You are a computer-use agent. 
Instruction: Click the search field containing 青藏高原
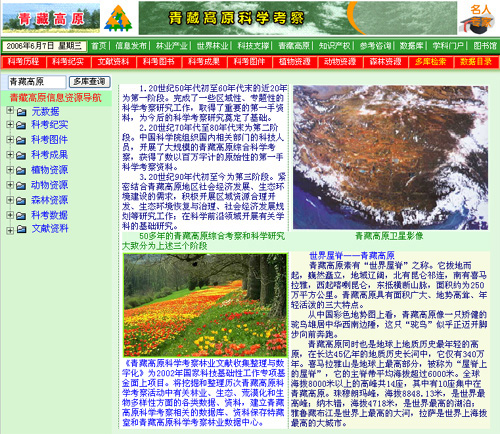[x=37, y=82]
